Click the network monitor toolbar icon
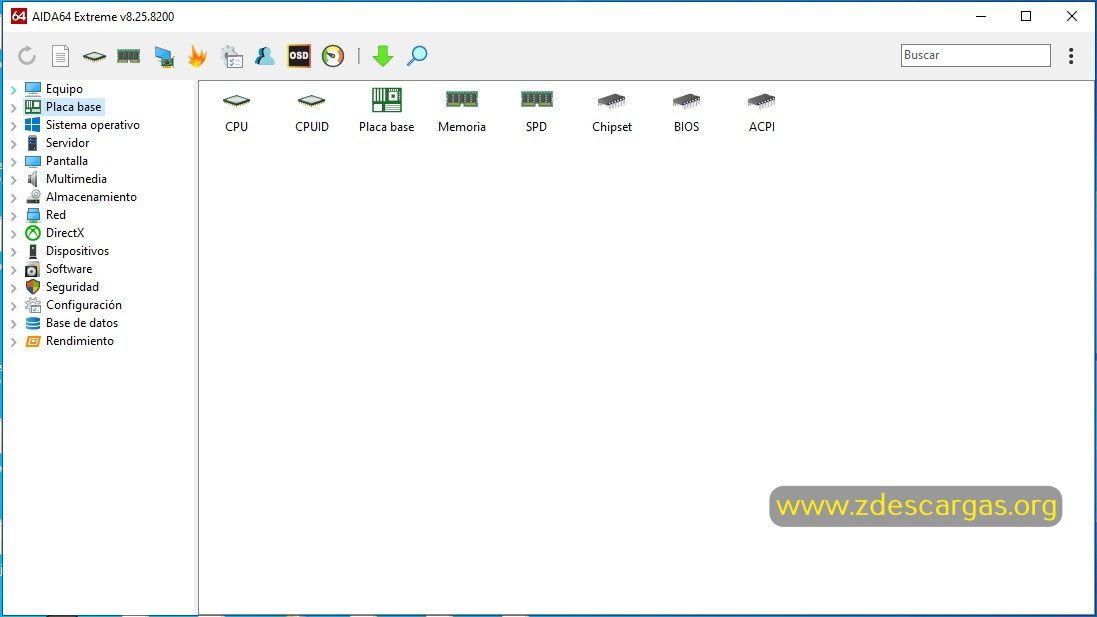The image size is (1097, 617). click(164, 56)
